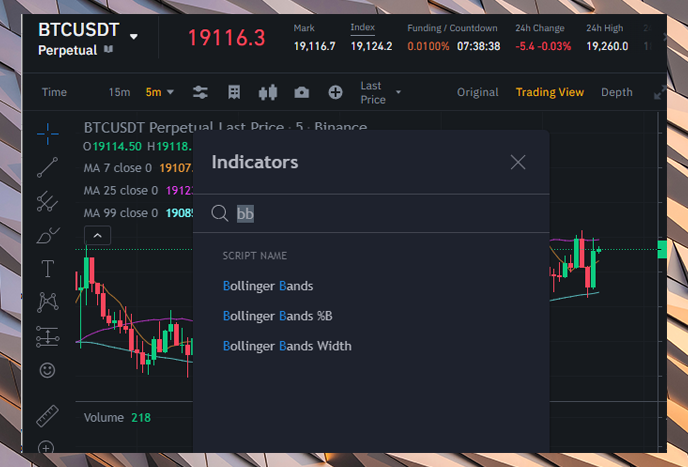
Task: Select the long position forecast tool
Action: tap(47, 337)
